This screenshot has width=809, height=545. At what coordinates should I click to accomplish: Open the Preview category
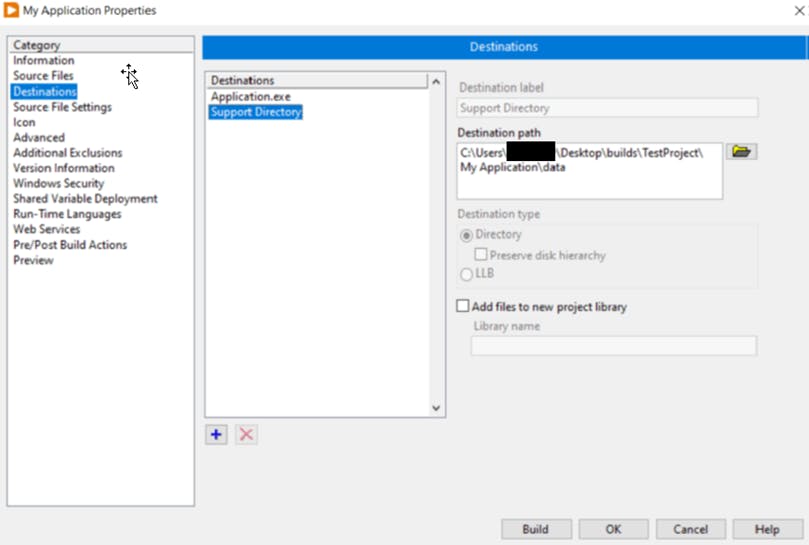33,261
